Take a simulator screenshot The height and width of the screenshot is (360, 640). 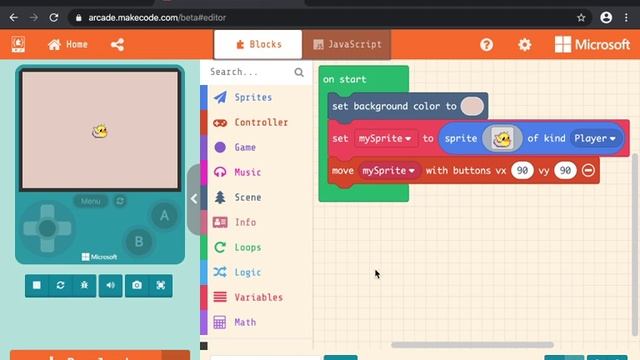coord(137,285)
